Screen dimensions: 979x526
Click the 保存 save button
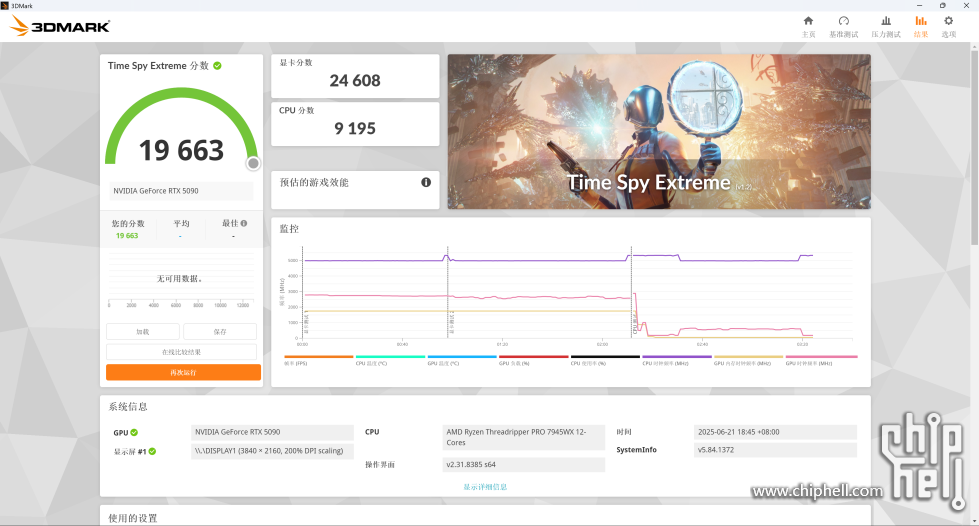(x=219, y=331)
